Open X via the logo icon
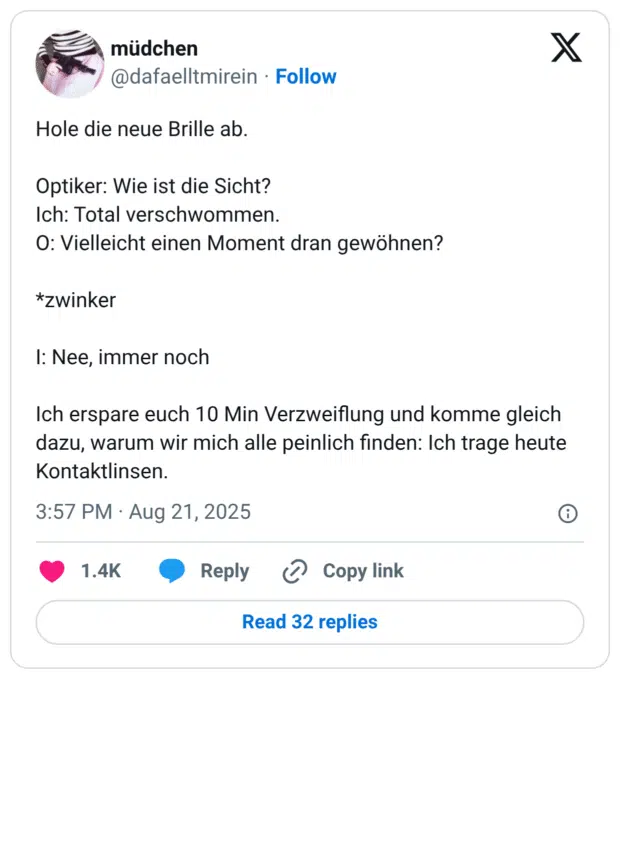This screenshot has height=862, width=620. tap(566, 47)
